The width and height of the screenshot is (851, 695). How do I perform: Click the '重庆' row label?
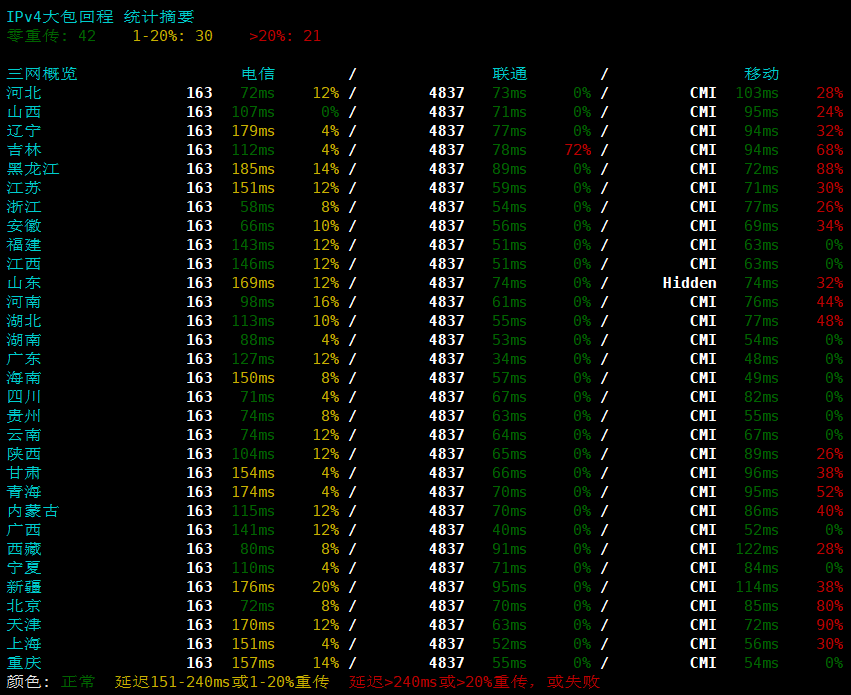(x=24, y=662)
